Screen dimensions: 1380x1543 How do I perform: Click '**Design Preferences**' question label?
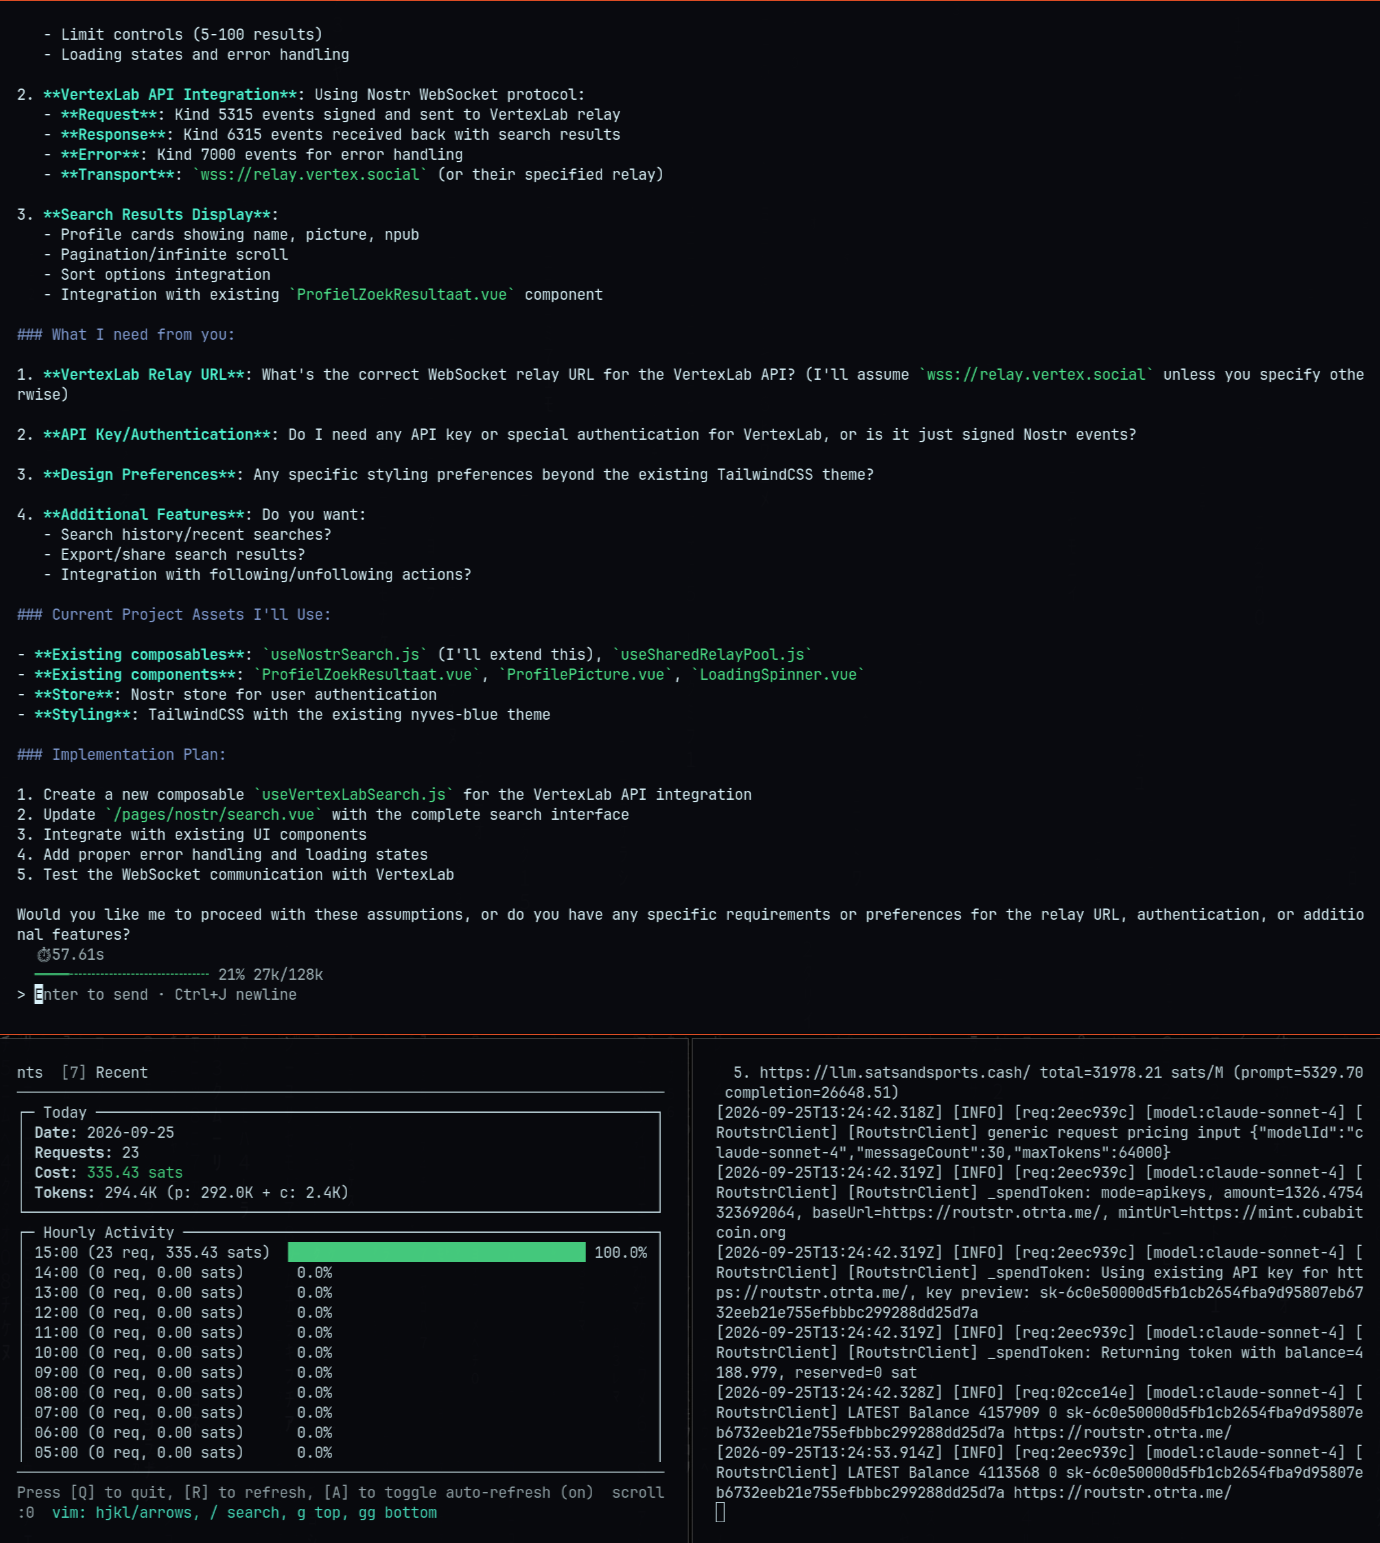click(x=139, y=475)
